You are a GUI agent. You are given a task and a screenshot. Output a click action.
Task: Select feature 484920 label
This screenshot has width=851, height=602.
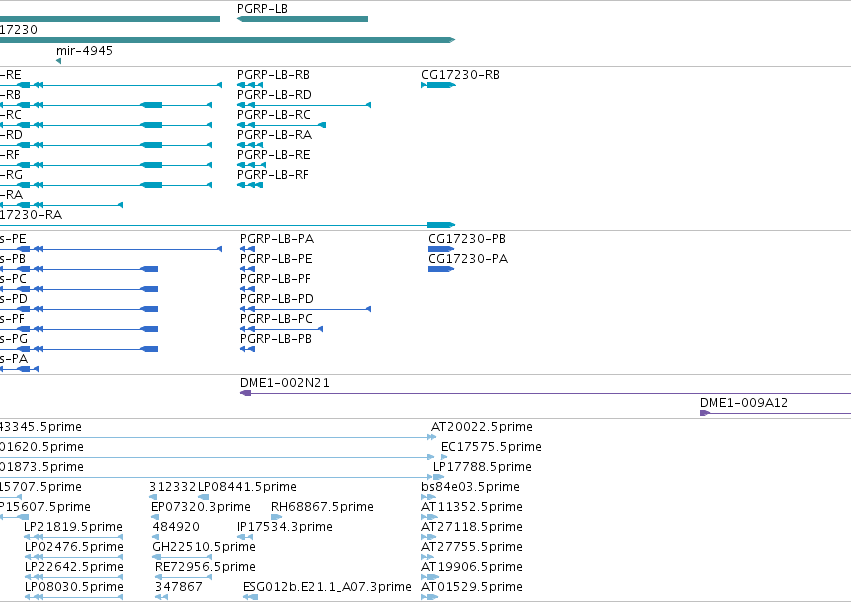(176, 527)
